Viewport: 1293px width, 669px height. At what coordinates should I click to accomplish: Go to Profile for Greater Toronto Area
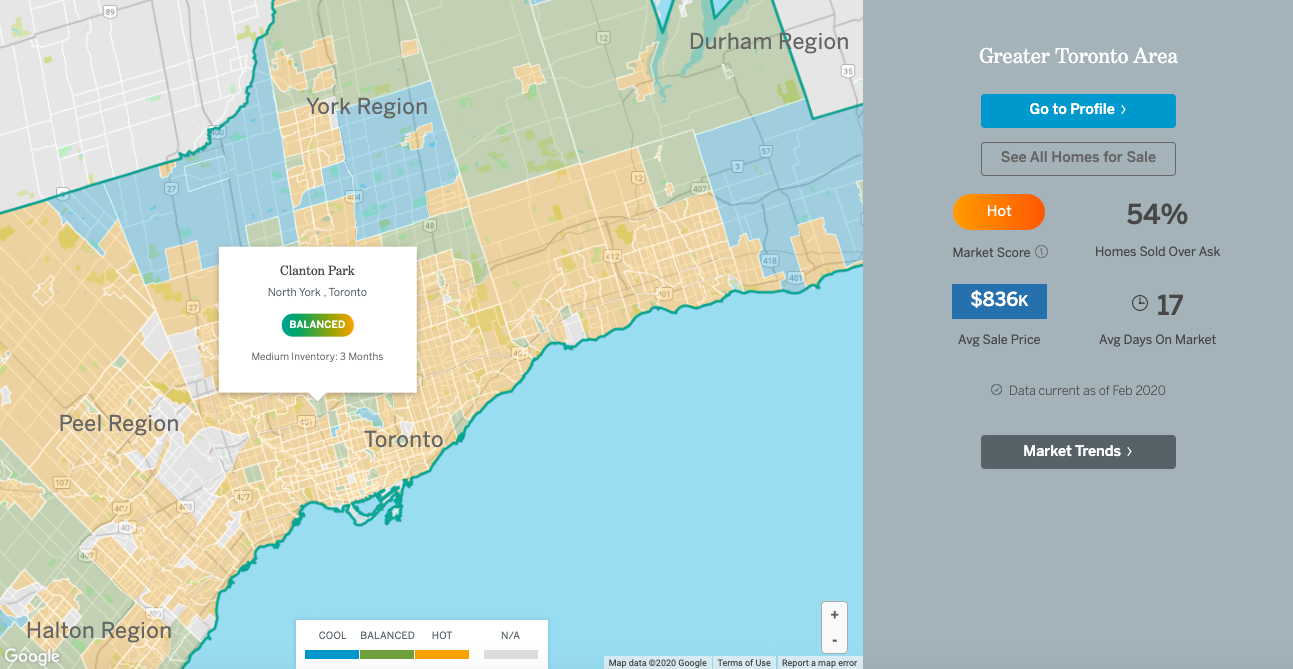[x=1078, y=110]
